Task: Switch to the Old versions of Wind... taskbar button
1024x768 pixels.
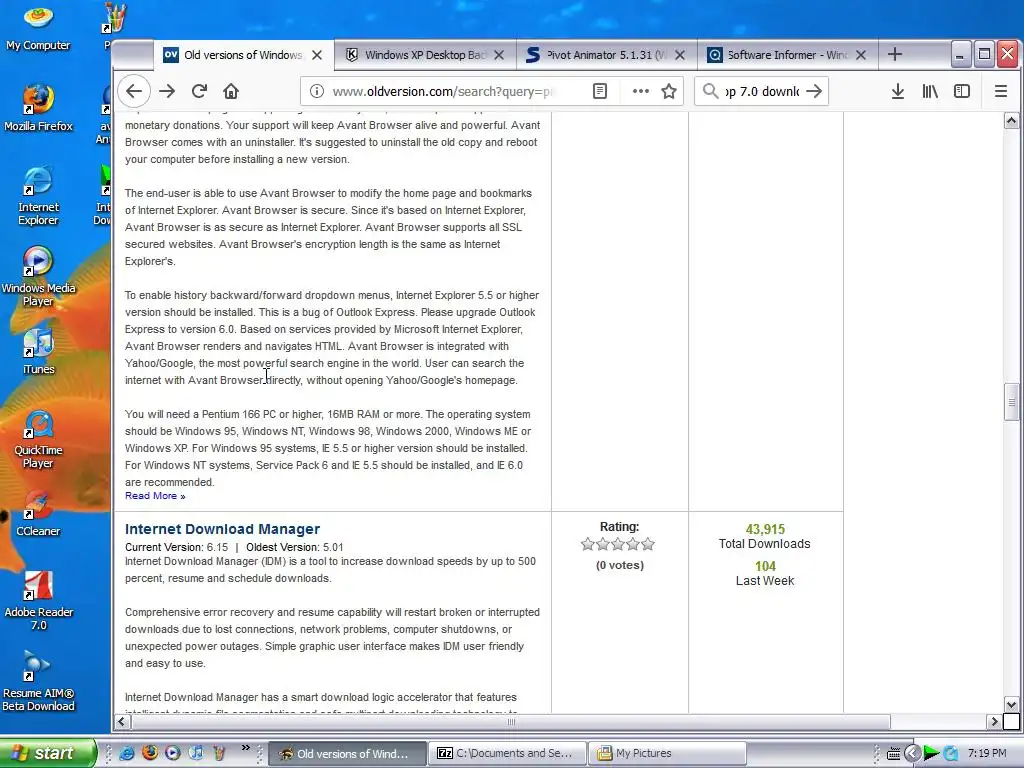Action: pos(347,754)
